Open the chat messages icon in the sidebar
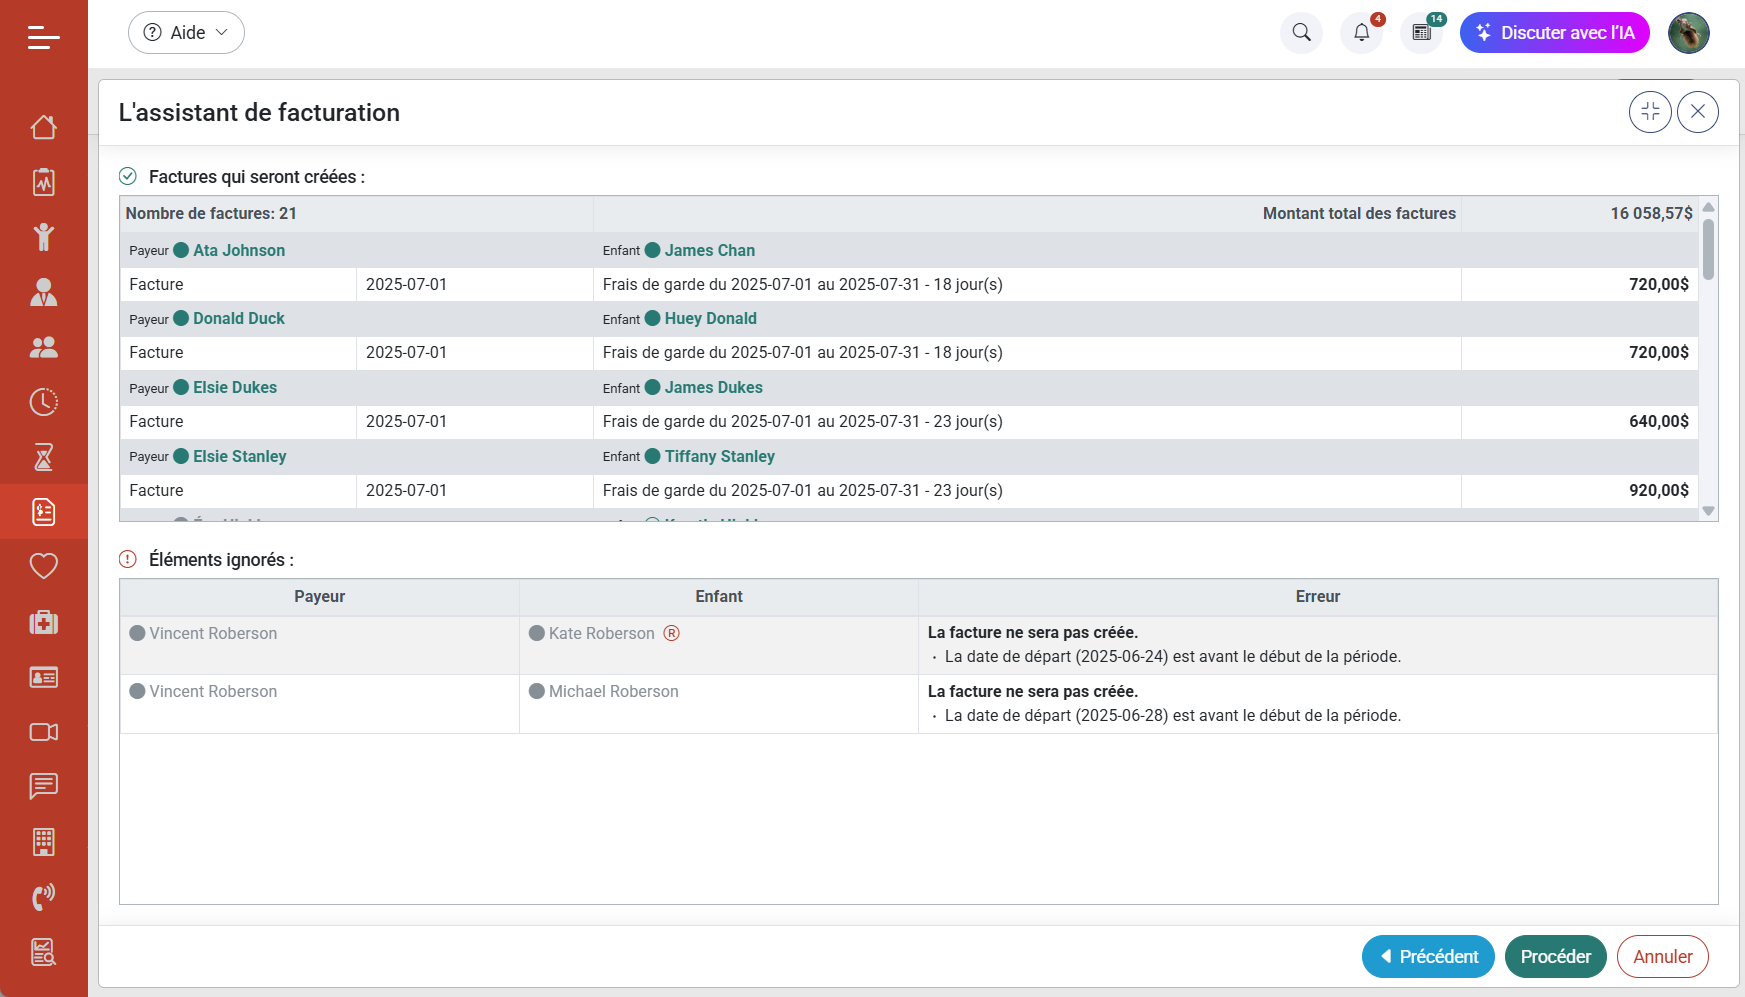The width and height of the screenshot is (1745, 997). point(43,787)
